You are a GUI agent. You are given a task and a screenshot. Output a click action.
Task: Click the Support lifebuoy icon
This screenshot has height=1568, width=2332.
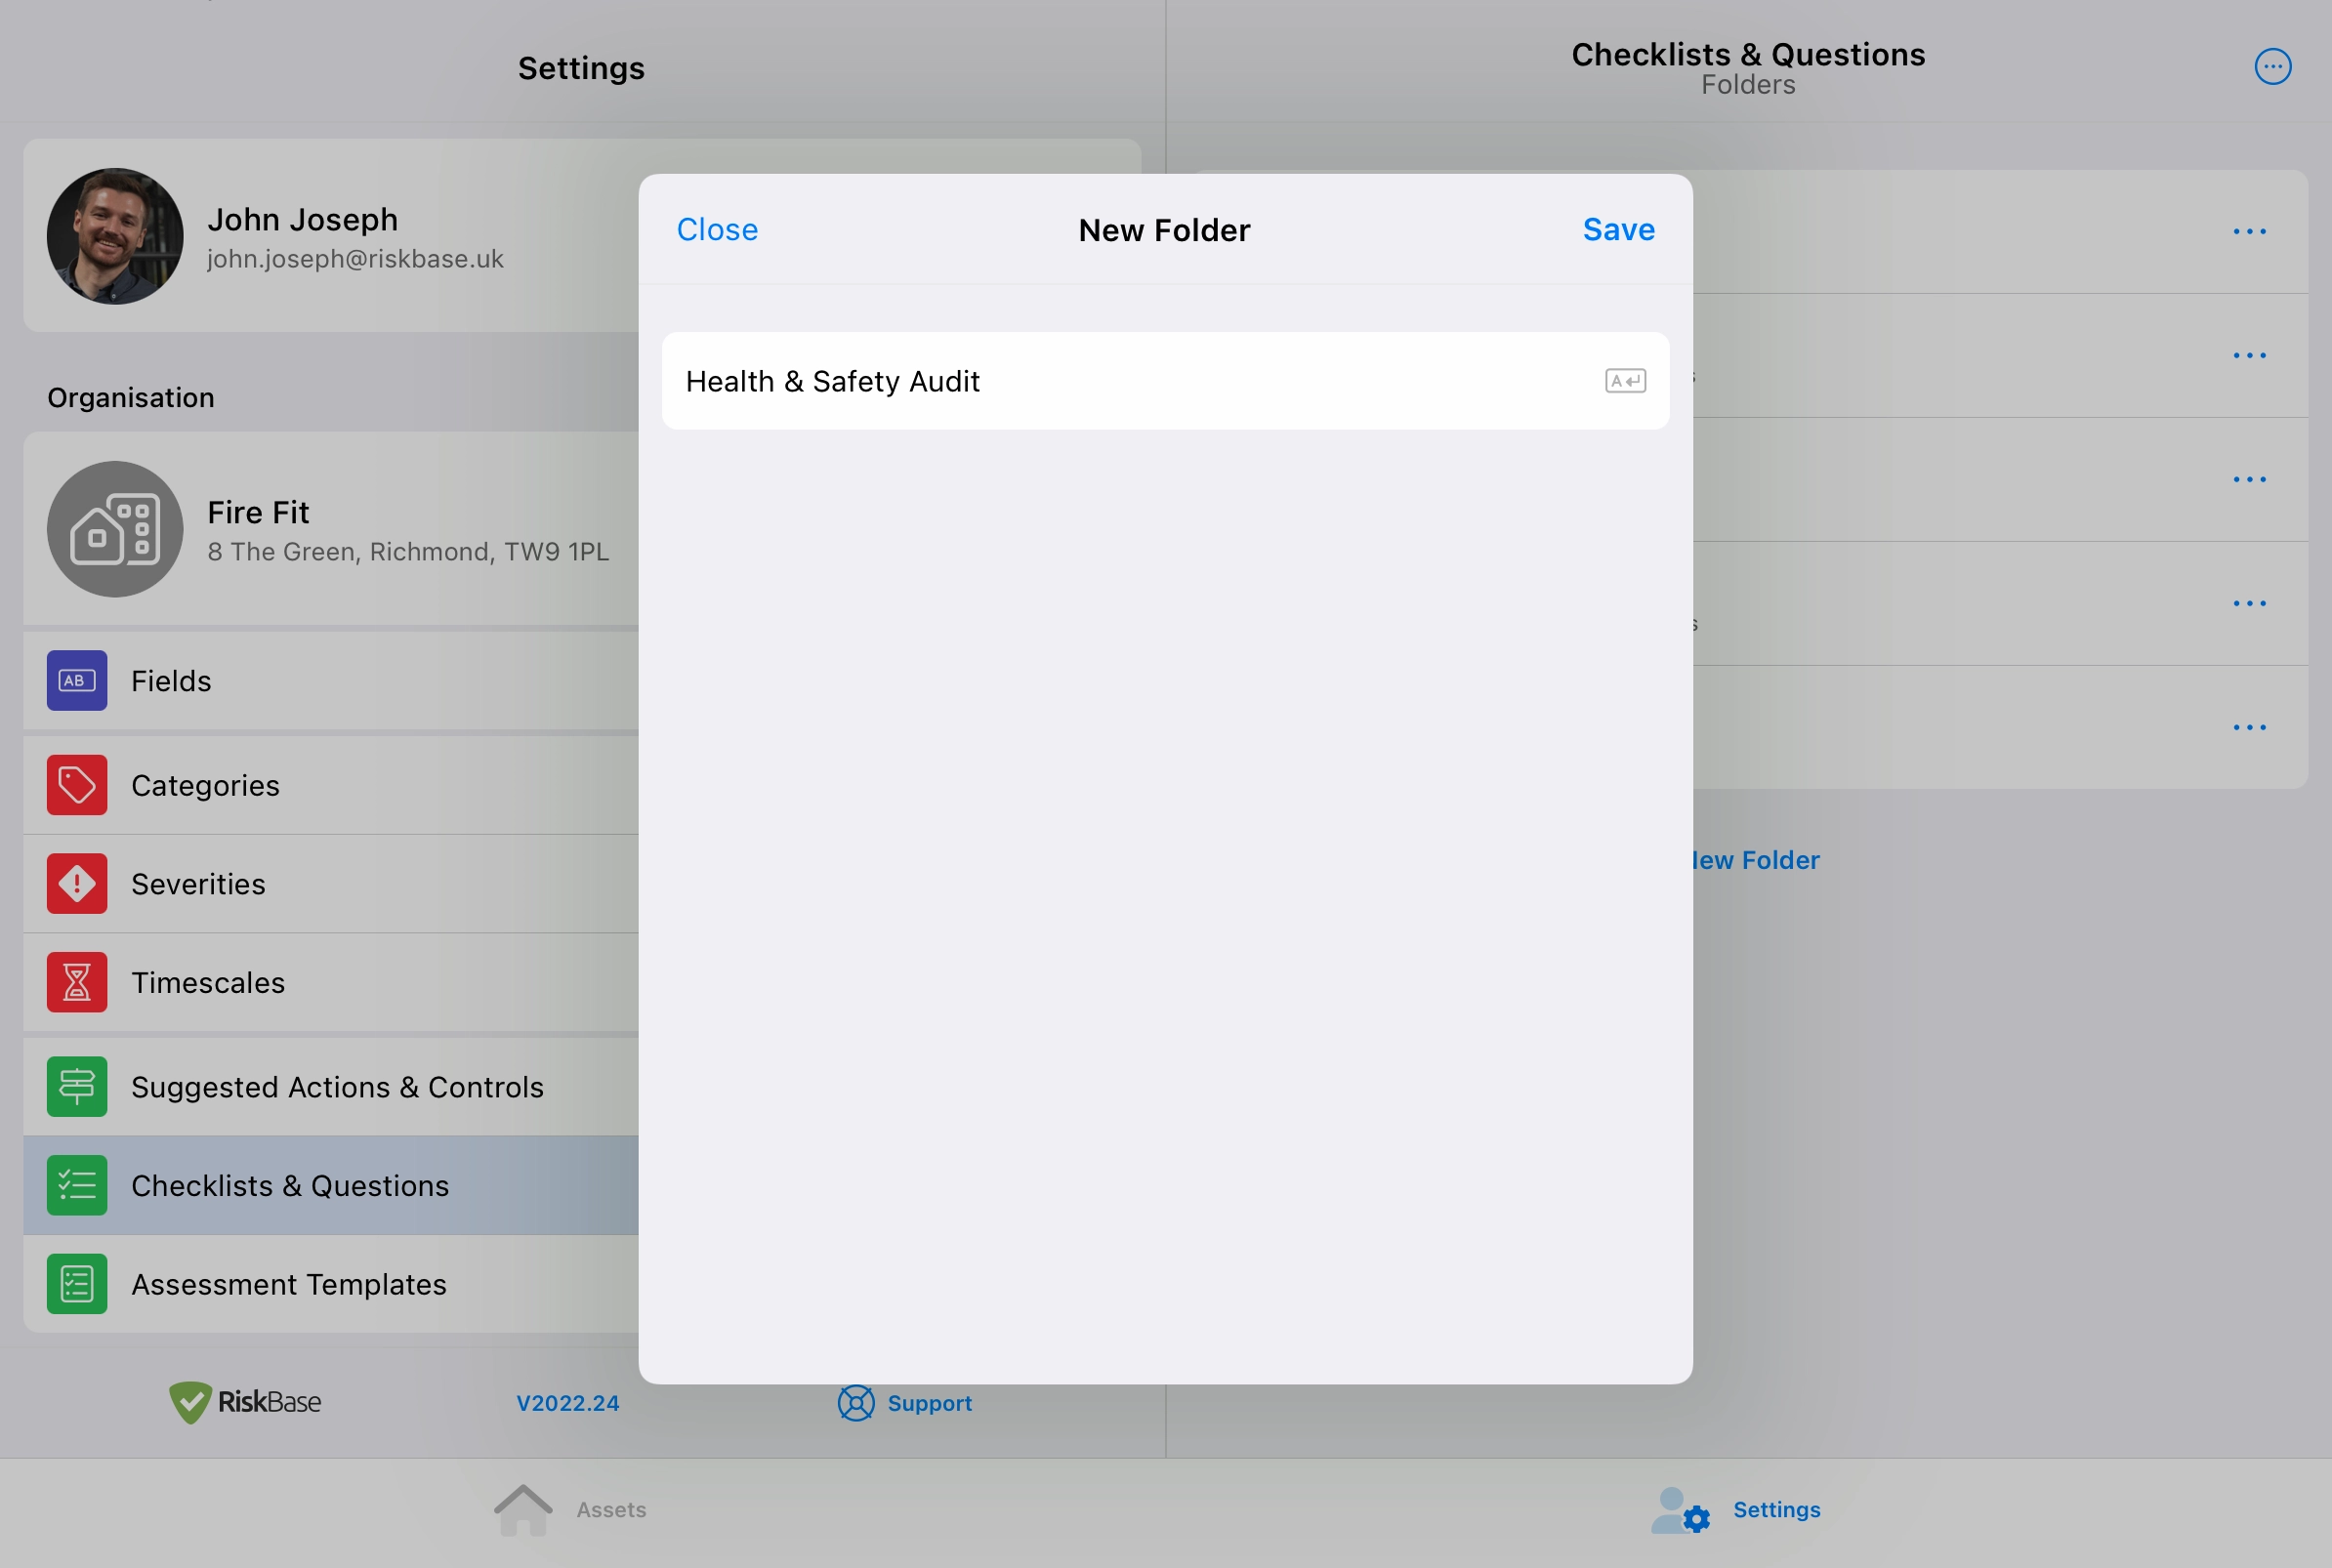click(x=856, y=1403)
